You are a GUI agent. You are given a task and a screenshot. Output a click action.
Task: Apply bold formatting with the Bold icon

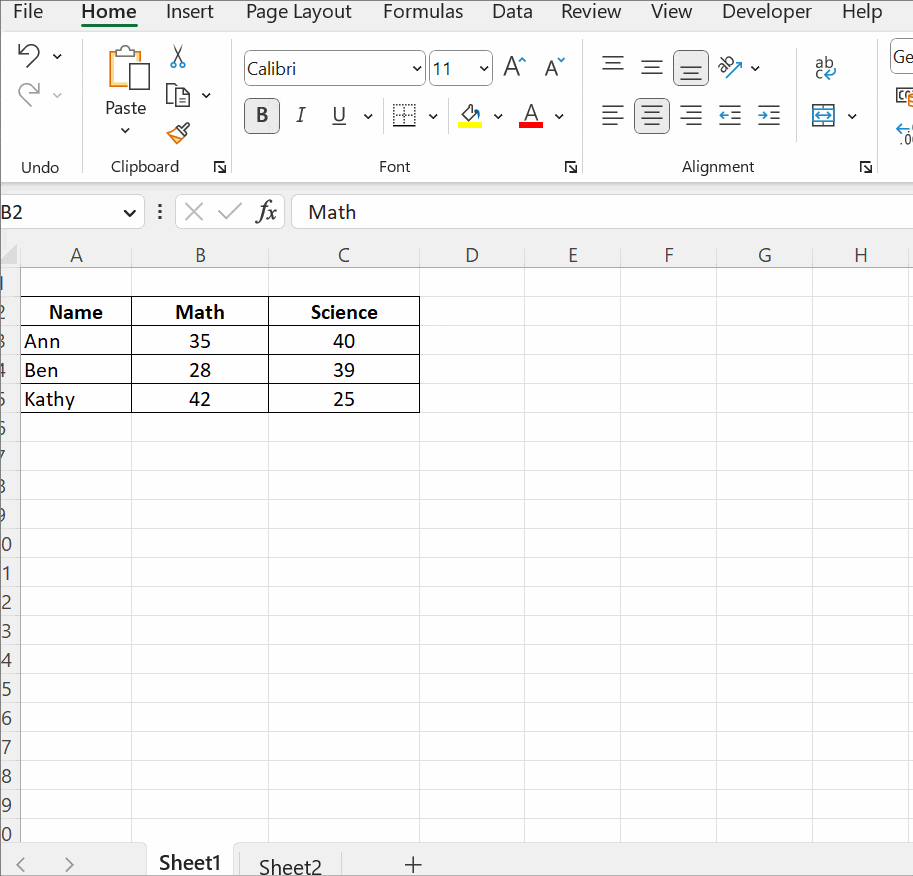(x=261, y=115)
